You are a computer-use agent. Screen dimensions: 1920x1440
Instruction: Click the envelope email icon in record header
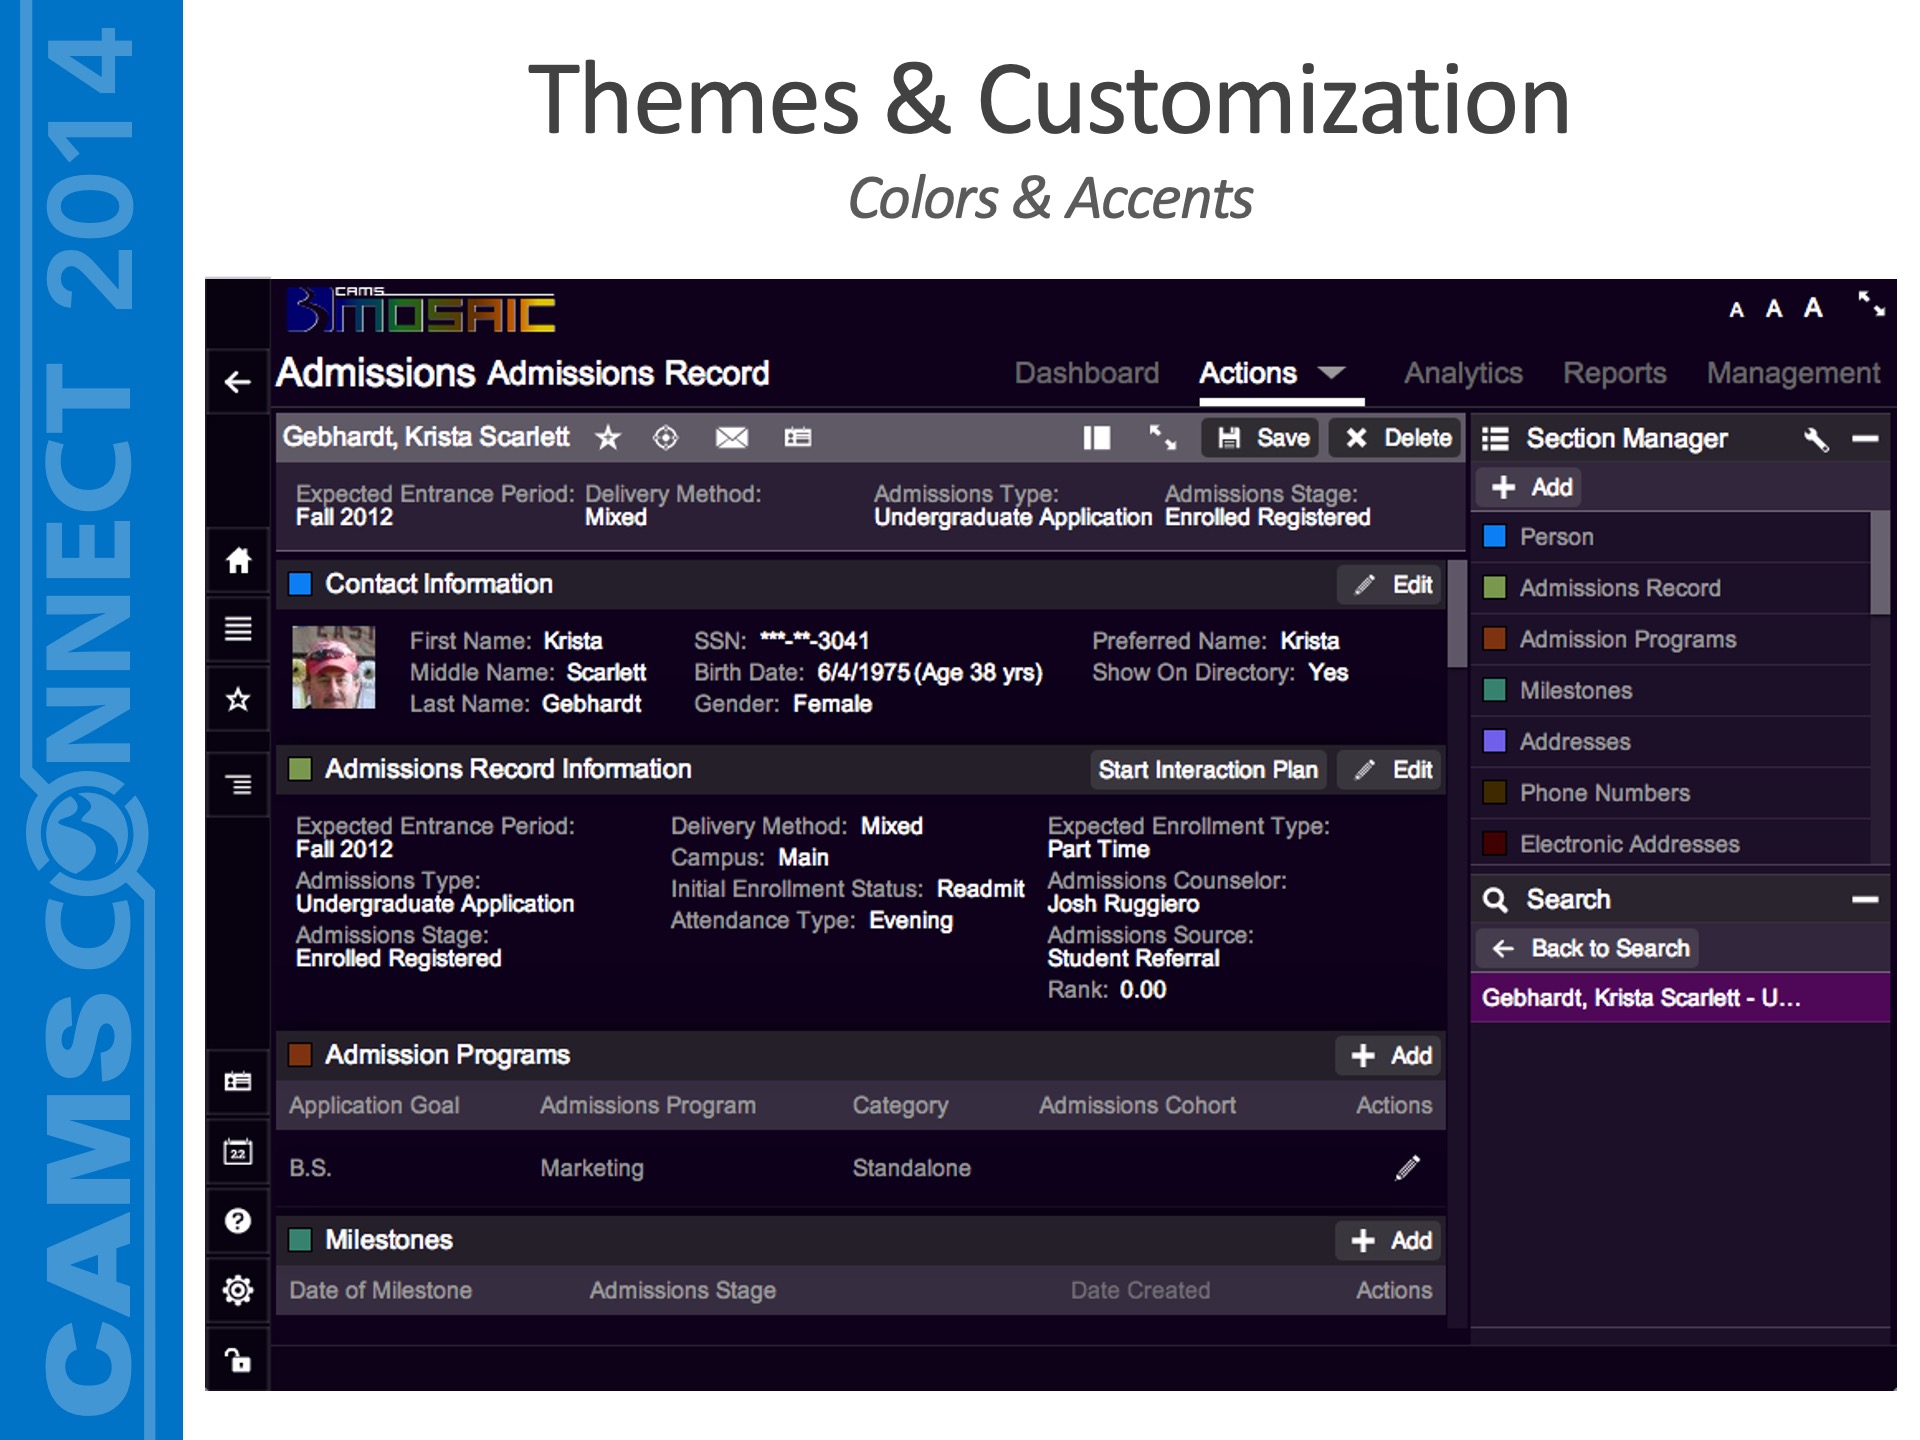pos(731,438)
